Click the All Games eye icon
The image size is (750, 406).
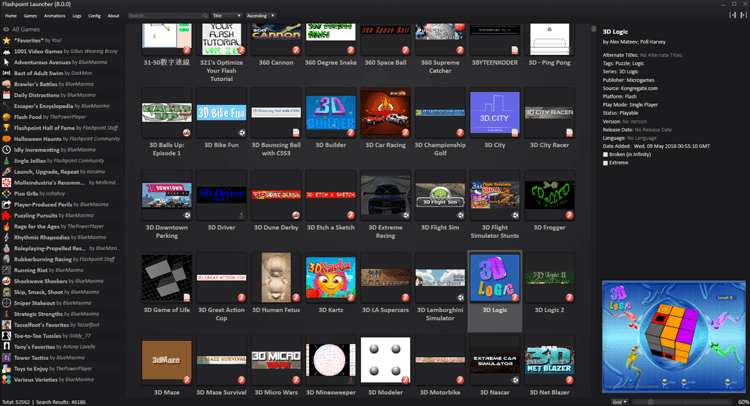tap(6, 29)
